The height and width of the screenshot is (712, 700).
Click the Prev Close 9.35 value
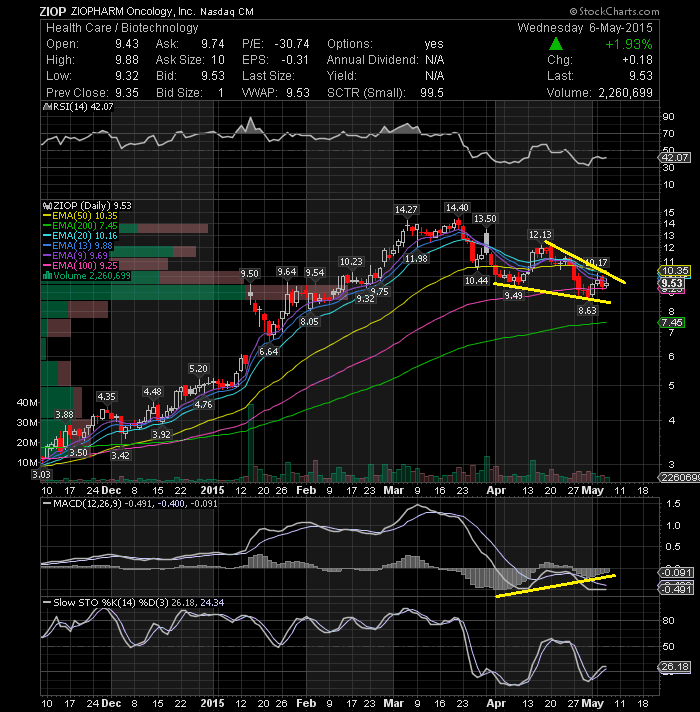[x=127, y=93]
